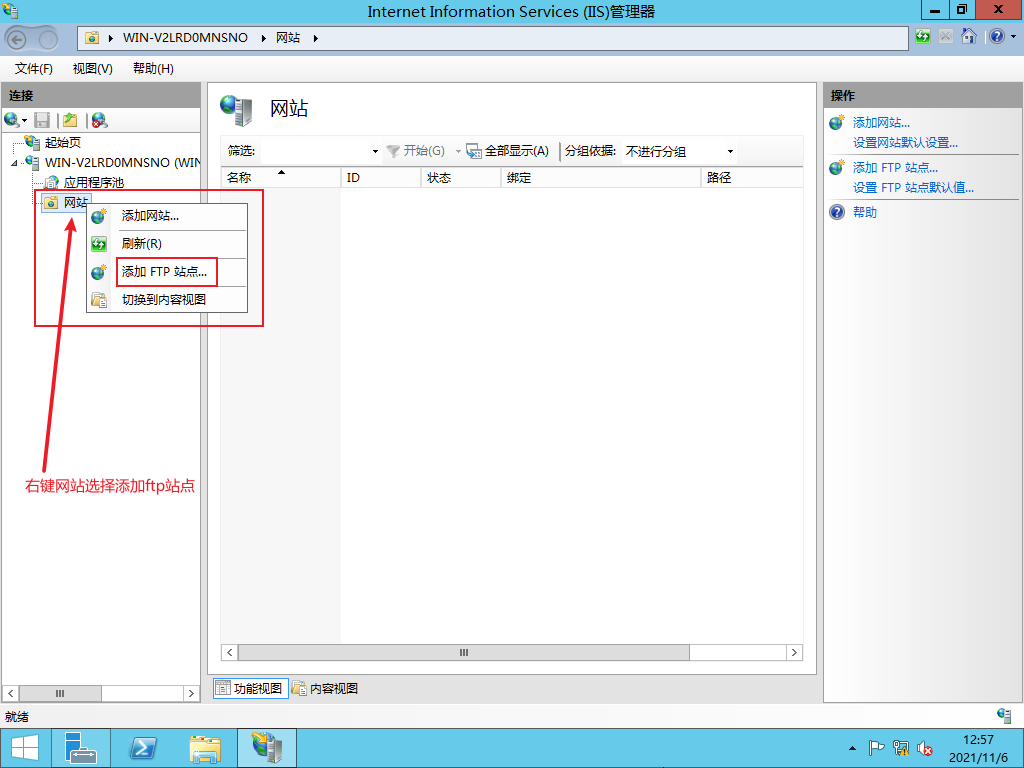Open the 视图(V) menu
This screenshot has width=1024, height=768.
click(x=93, y=69)
